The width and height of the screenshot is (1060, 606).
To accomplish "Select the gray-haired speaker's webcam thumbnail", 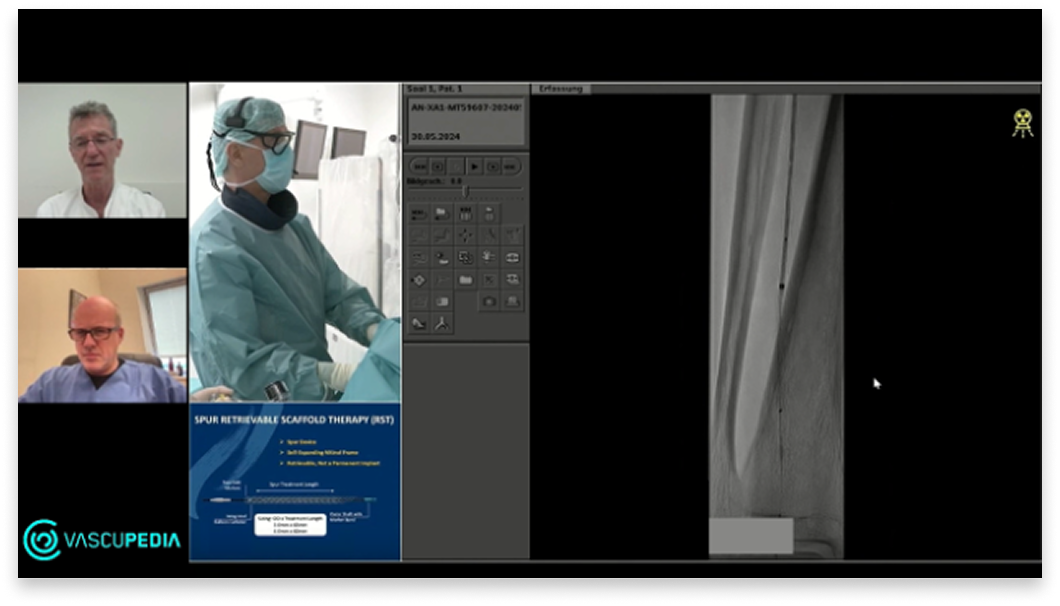I will [x=102, y=150].
